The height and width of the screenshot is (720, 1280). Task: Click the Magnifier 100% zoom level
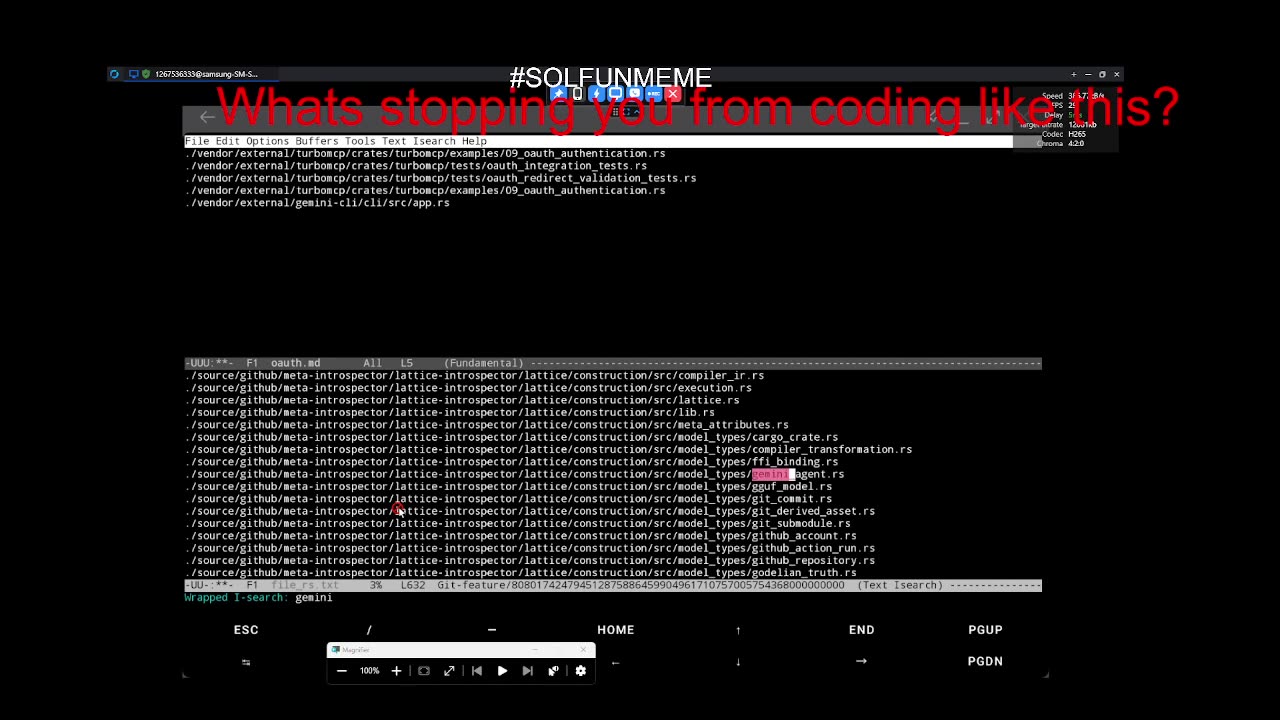(x=369, y=671)
